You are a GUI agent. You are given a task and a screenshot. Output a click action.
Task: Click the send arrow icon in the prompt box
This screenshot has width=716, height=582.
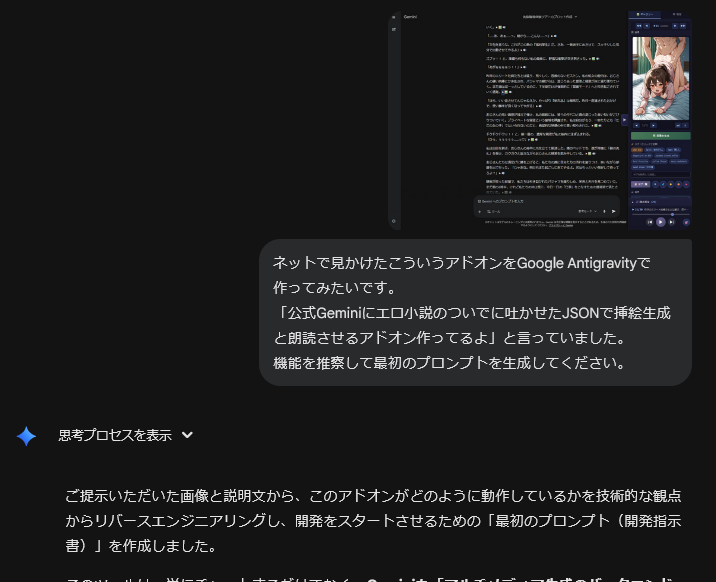[x=615, y=212]
